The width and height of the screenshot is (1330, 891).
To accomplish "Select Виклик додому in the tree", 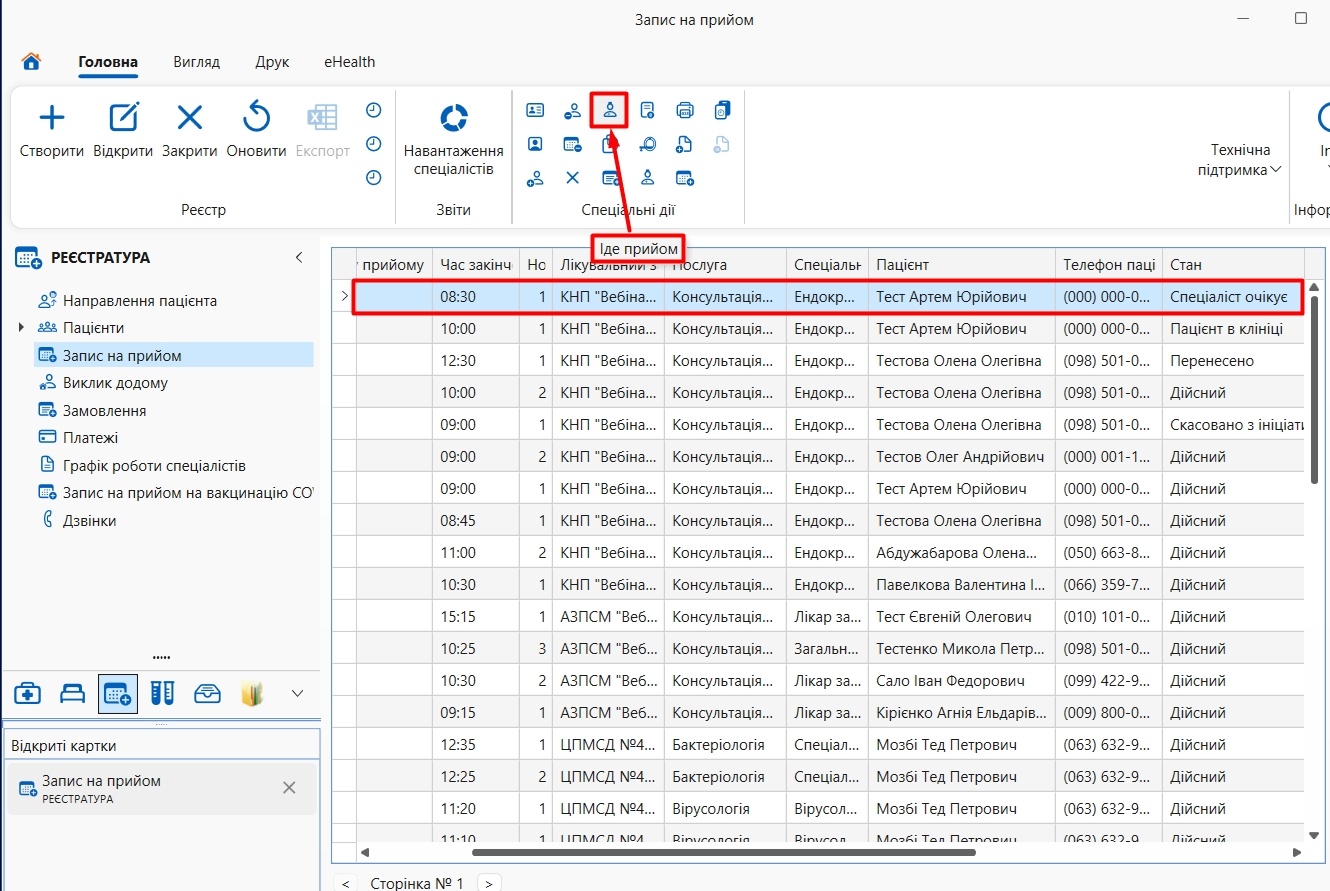I will (115, 383).
